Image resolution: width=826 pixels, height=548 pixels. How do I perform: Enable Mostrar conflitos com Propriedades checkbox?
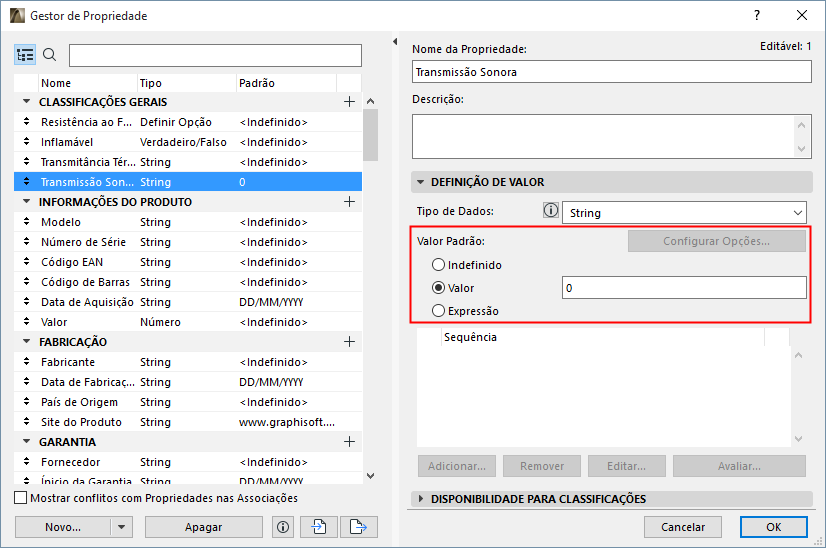tap(21, 498)
